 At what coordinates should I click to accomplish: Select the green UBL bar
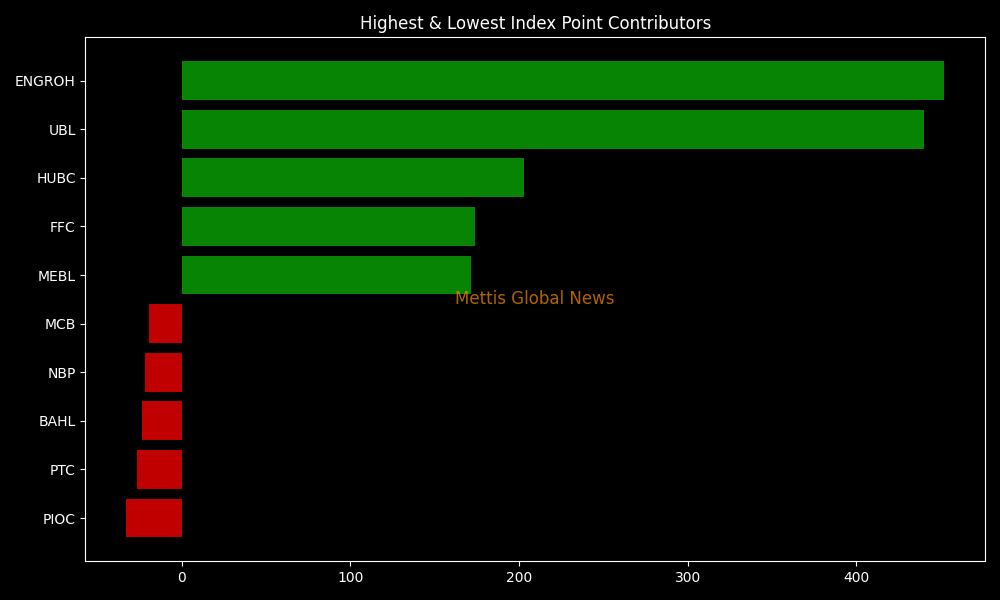552,130
